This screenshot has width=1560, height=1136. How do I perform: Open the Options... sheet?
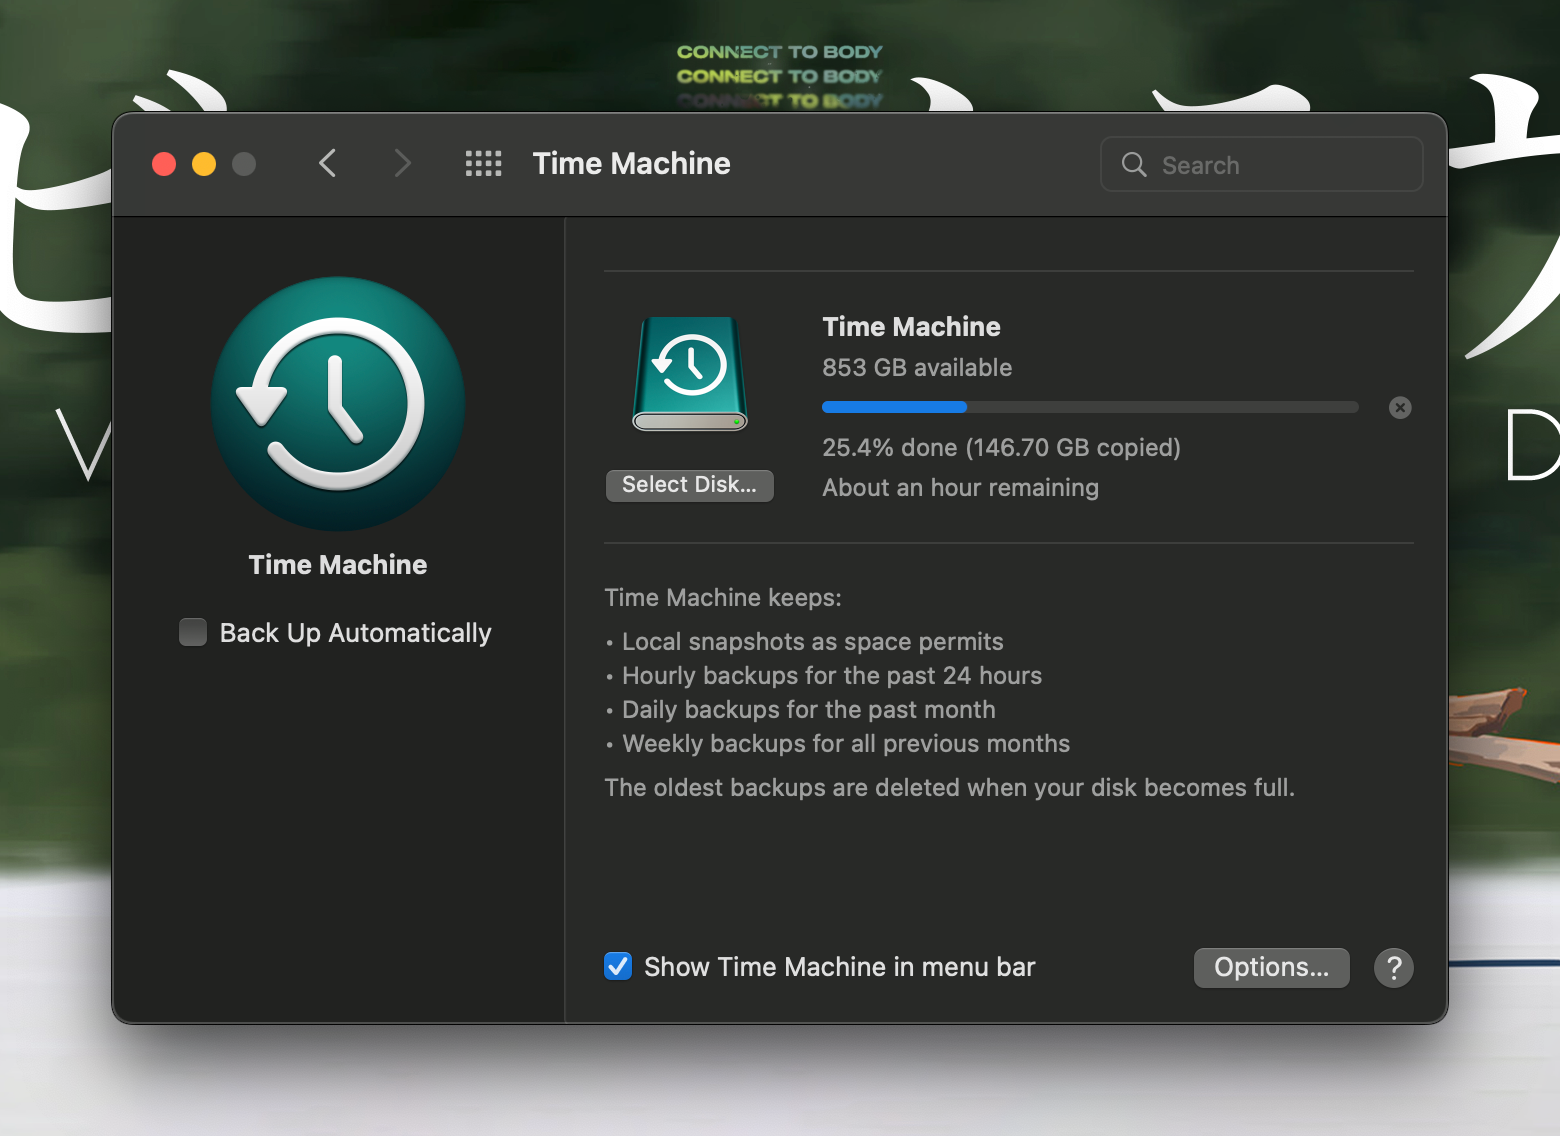click(x=1272, y=968)
